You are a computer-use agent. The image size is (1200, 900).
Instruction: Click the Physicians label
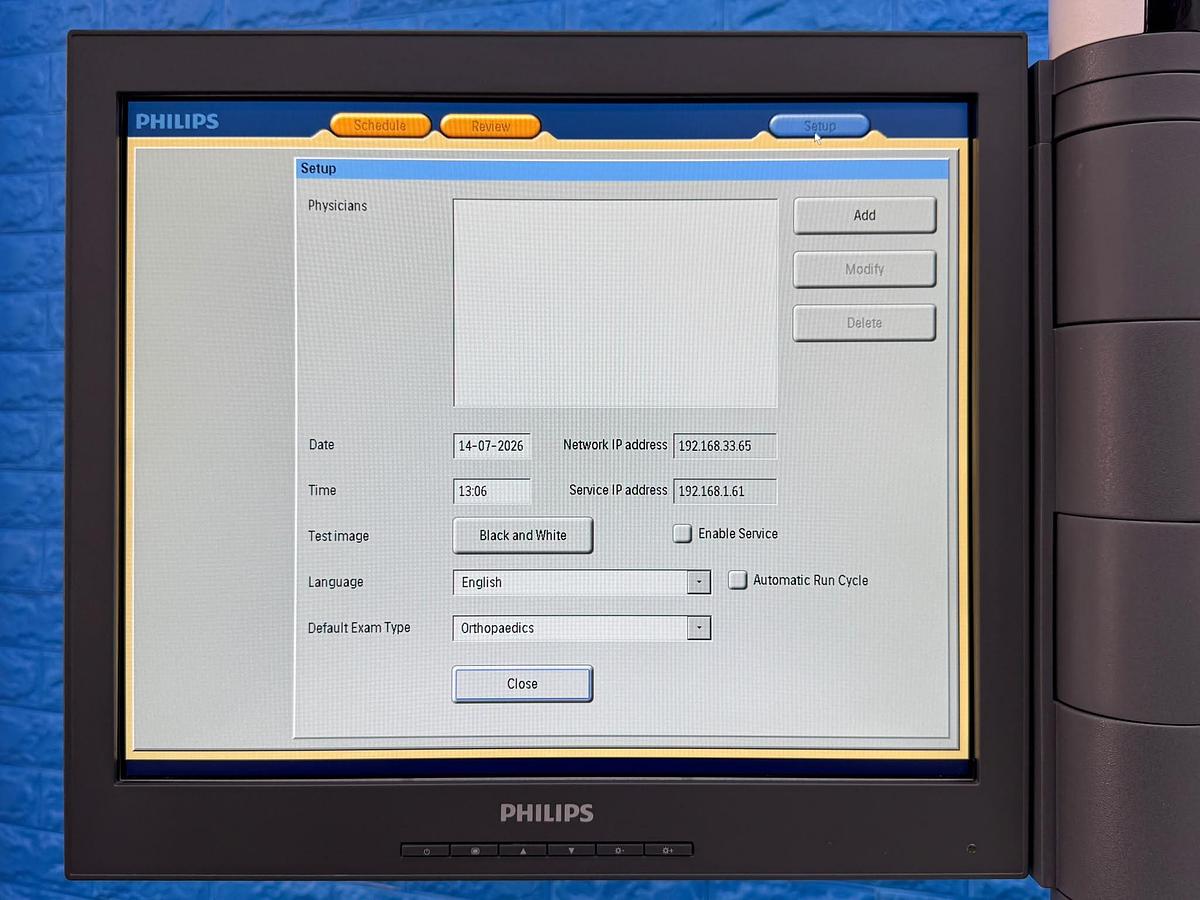click(x=337, y=206)
